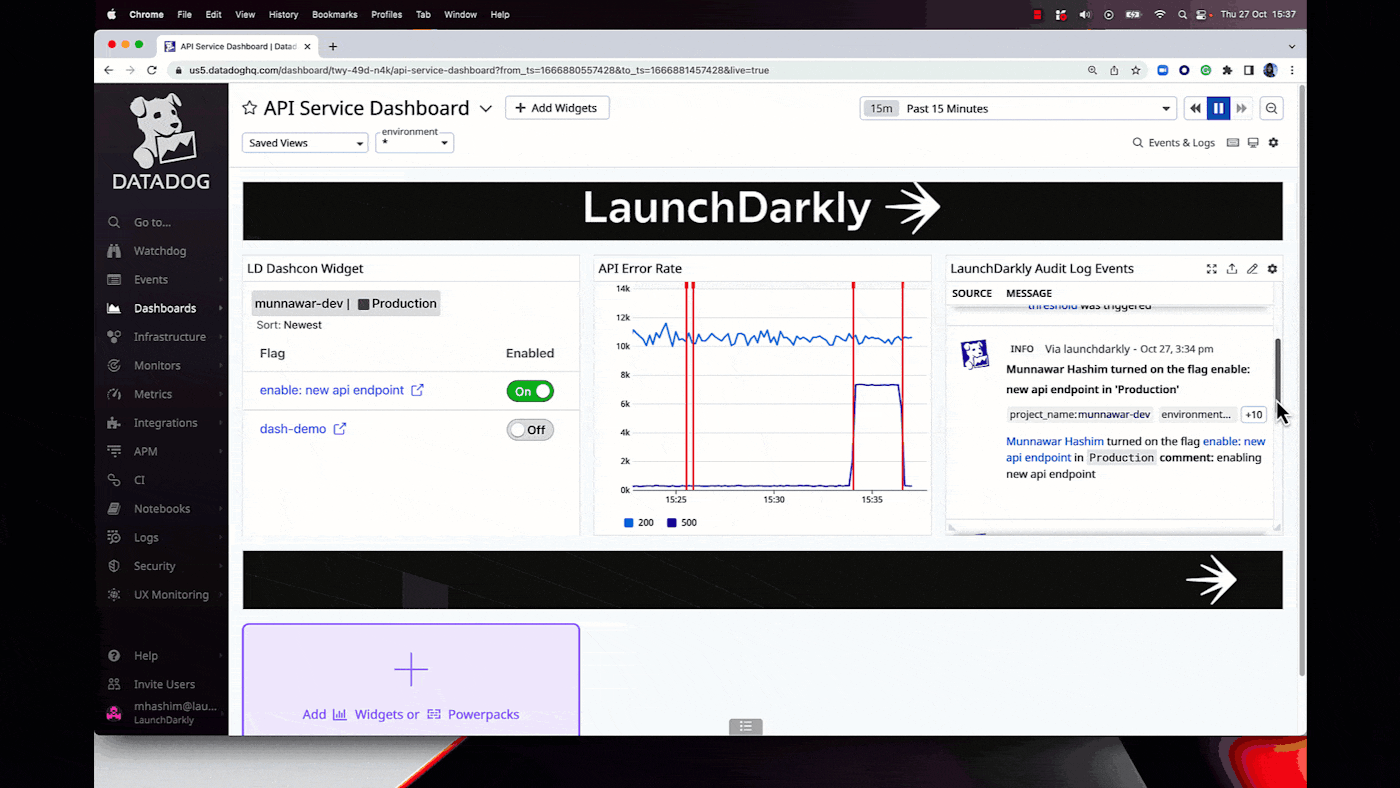This screenshot has width=1400, height=788.
Task: Click the Chrome tab search chevron
Action: click(1291, 46)
